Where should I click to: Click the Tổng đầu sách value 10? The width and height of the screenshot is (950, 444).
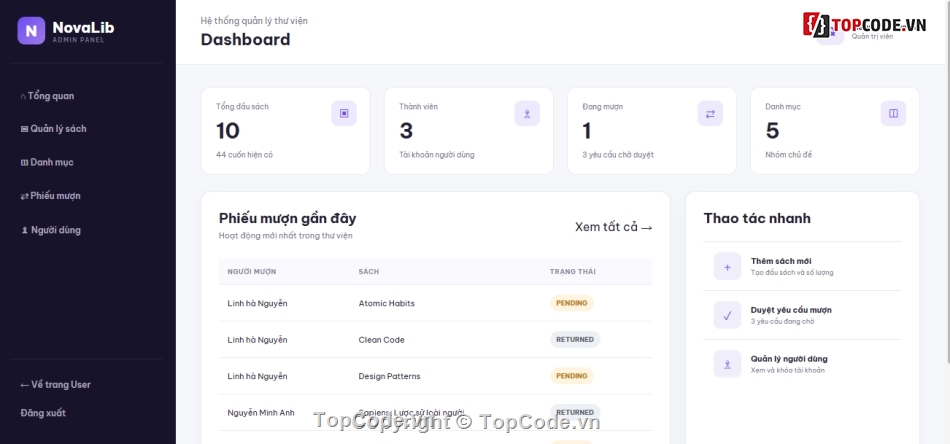point(228,131)
